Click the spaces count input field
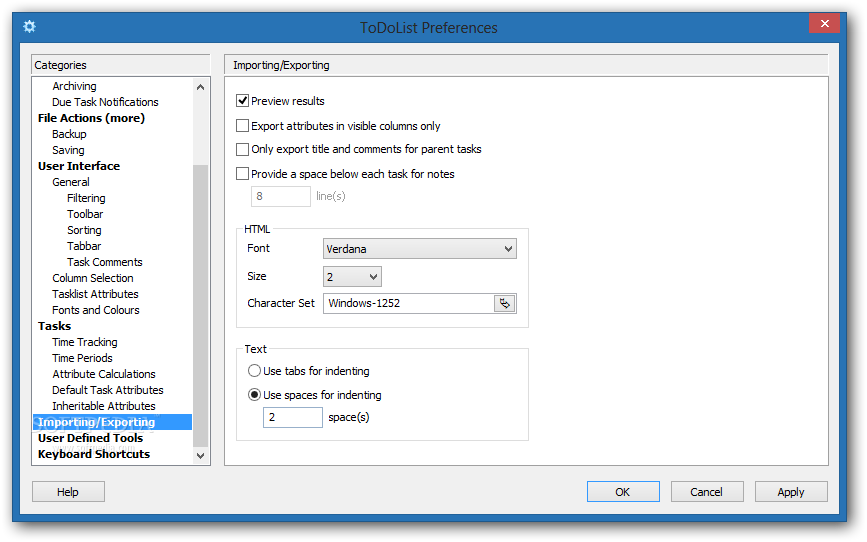The image size is (867, 542). 293,417
